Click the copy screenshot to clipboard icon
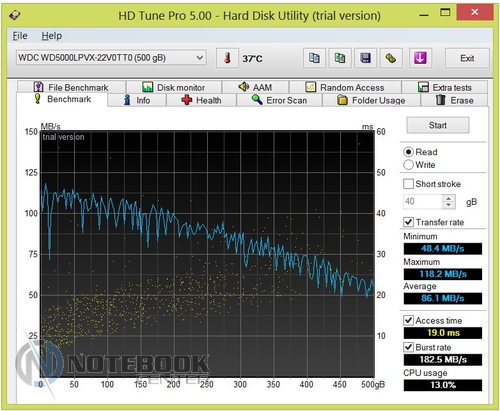Image resolution: width=500 pixels, height=411 pixels. (340, 58)
